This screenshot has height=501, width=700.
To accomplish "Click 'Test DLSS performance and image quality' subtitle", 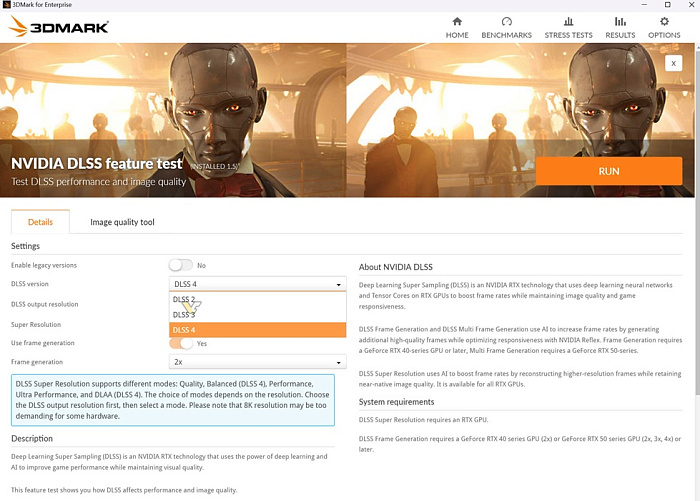I will (98, 182).
